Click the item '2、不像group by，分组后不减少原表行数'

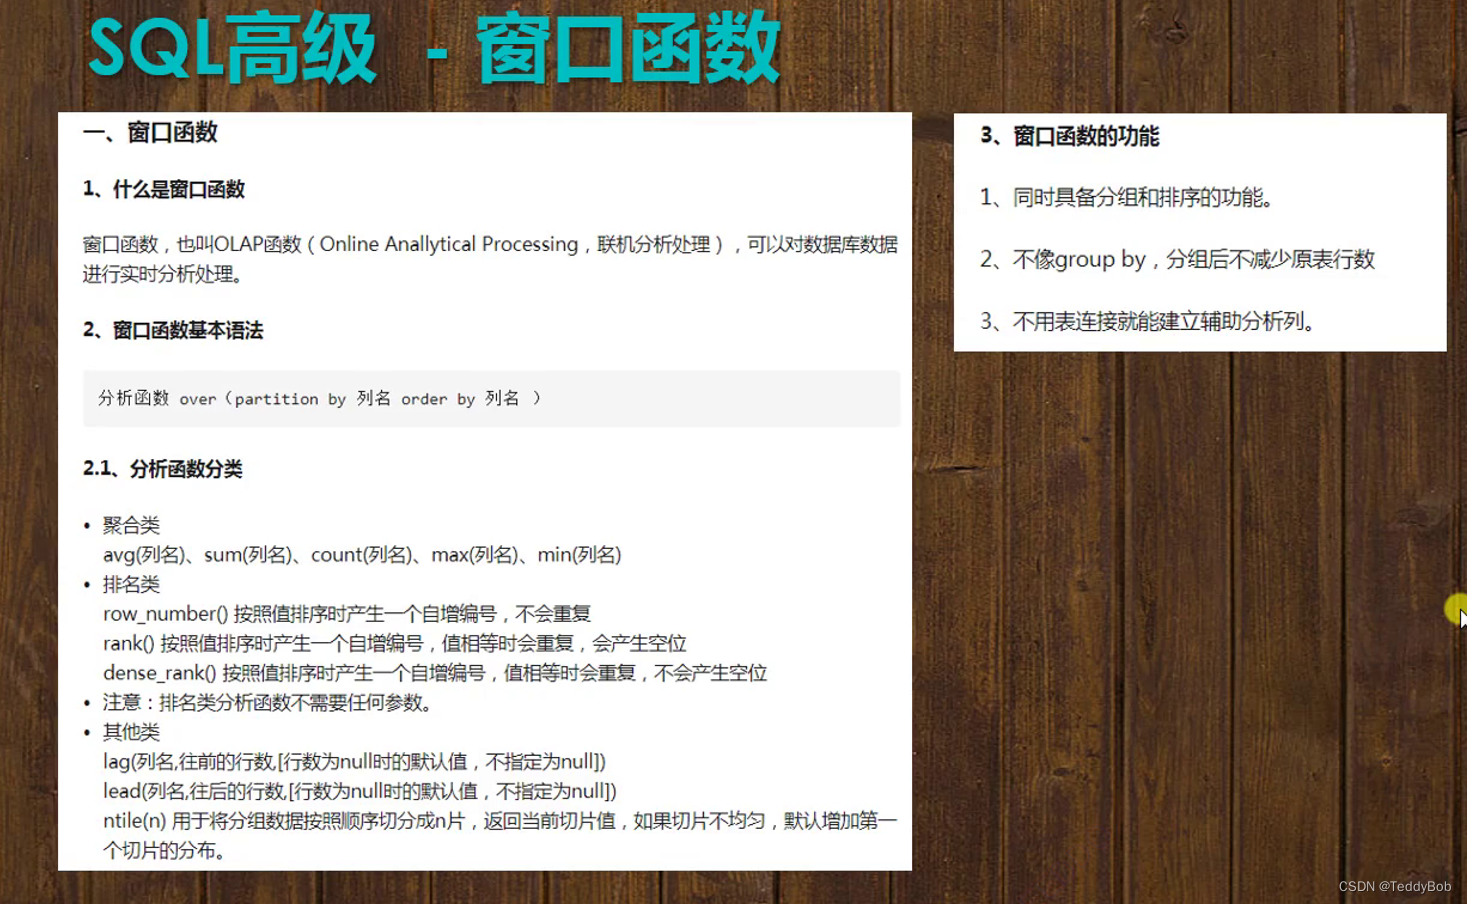[1178, 260]
